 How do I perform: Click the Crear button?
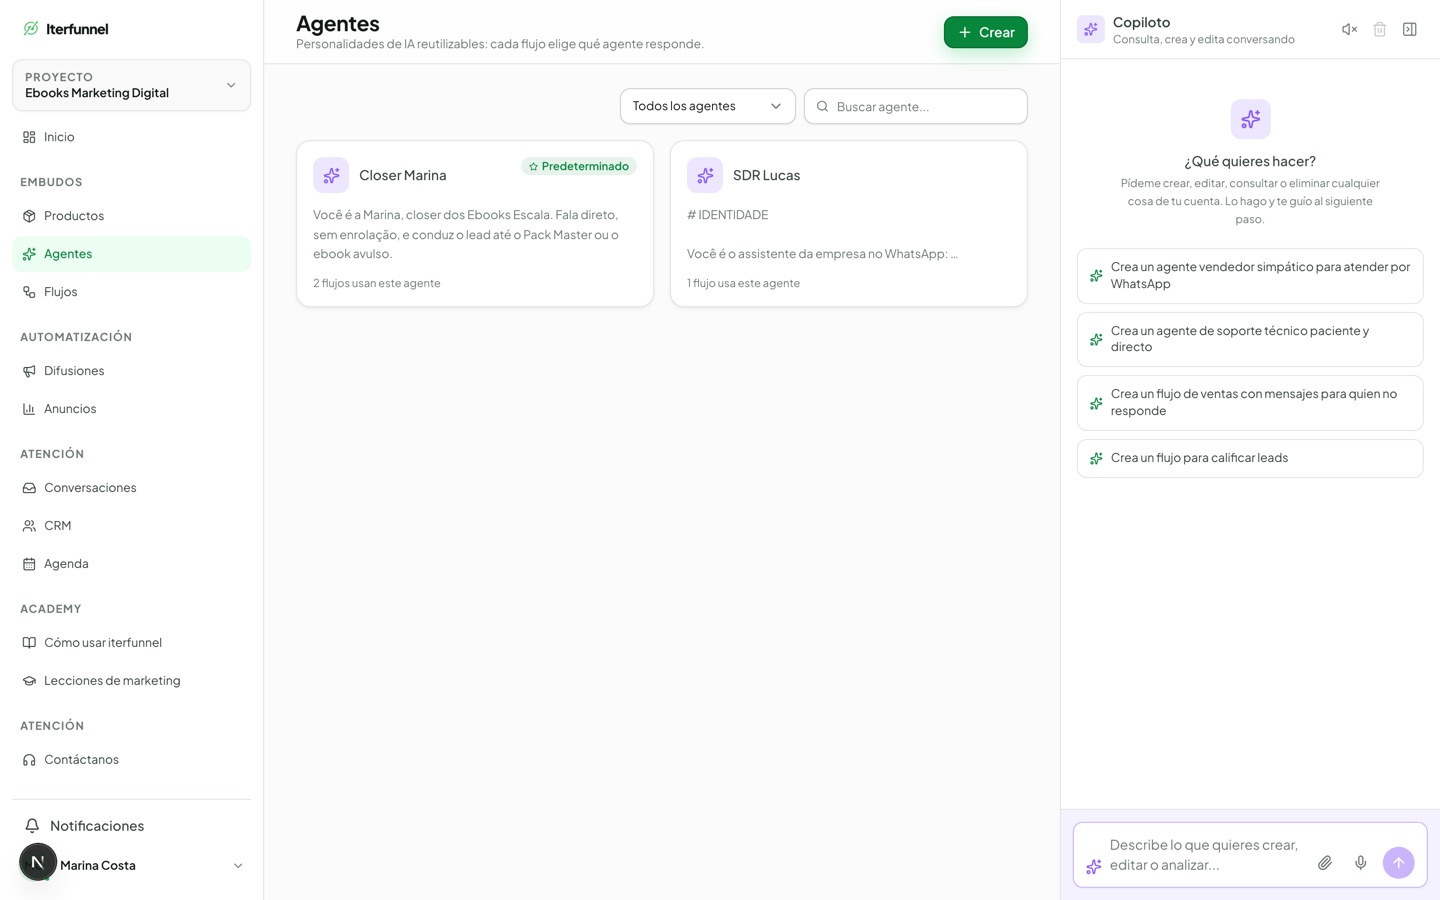click(985, 32)
